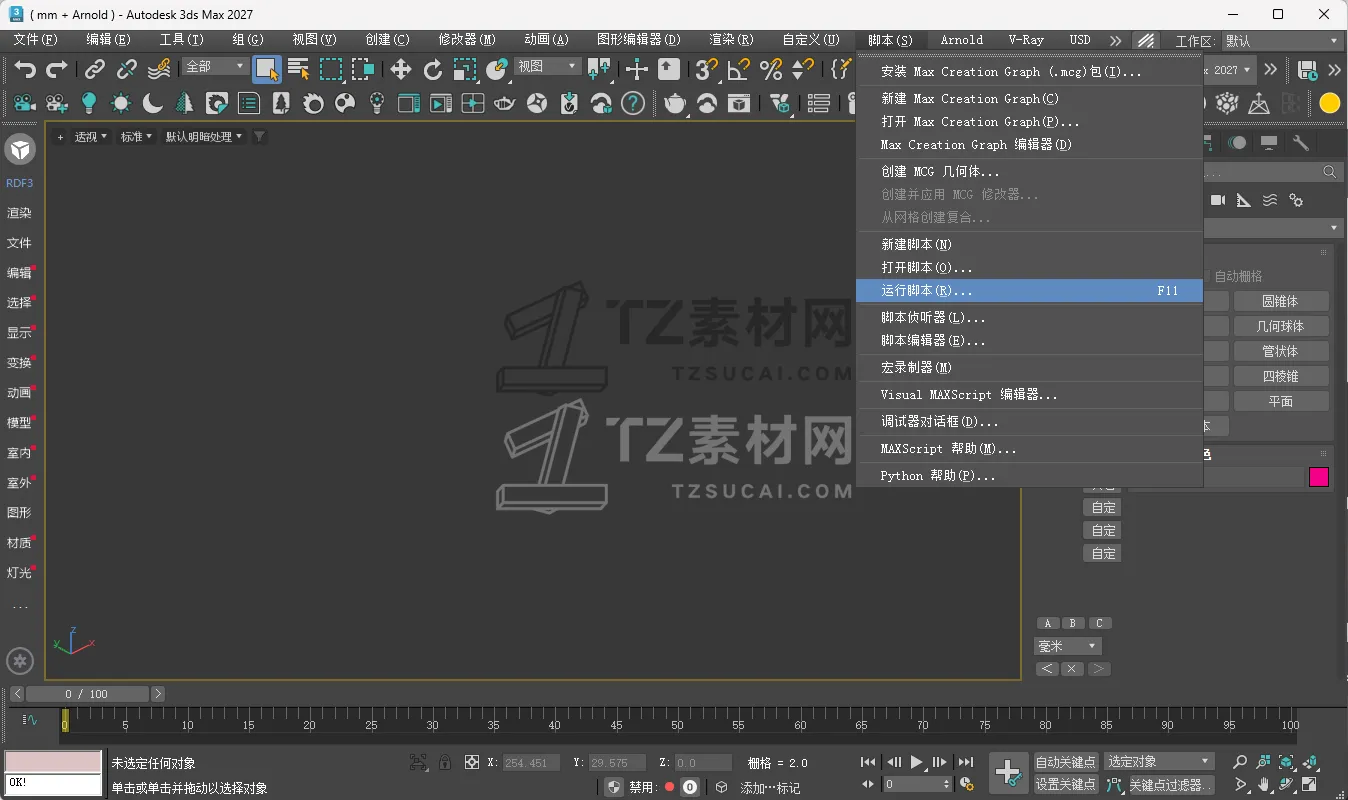The image size is (1348, 800).
Task: Toggle the Percent Snap icon
Action: click(771, 69)
